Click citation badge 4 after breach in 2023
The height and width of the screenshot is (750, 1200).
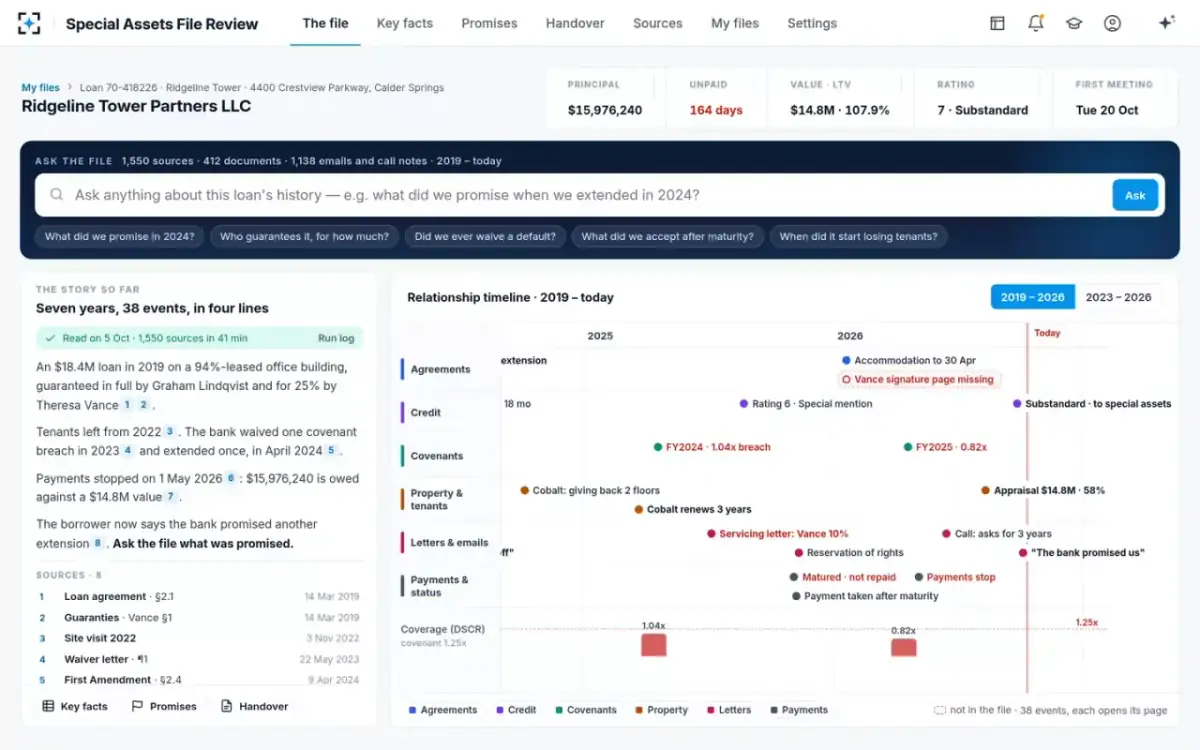(128, 451)
